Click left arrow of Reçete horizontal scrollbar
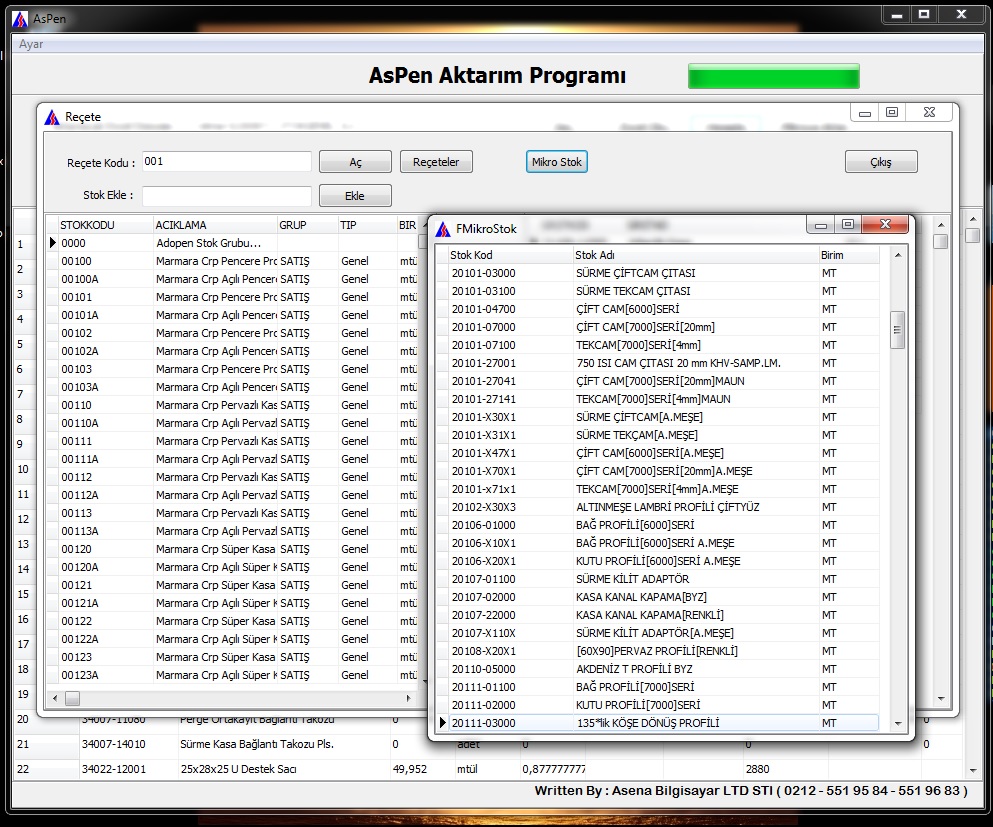The image size is (993, 827). tap(55, 698)
